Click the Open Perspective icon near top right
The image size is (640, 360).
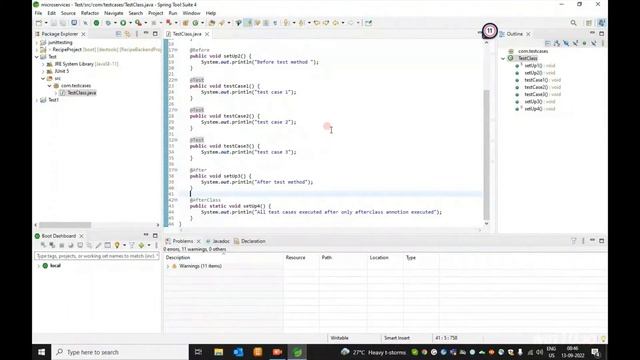pos(589,23)
